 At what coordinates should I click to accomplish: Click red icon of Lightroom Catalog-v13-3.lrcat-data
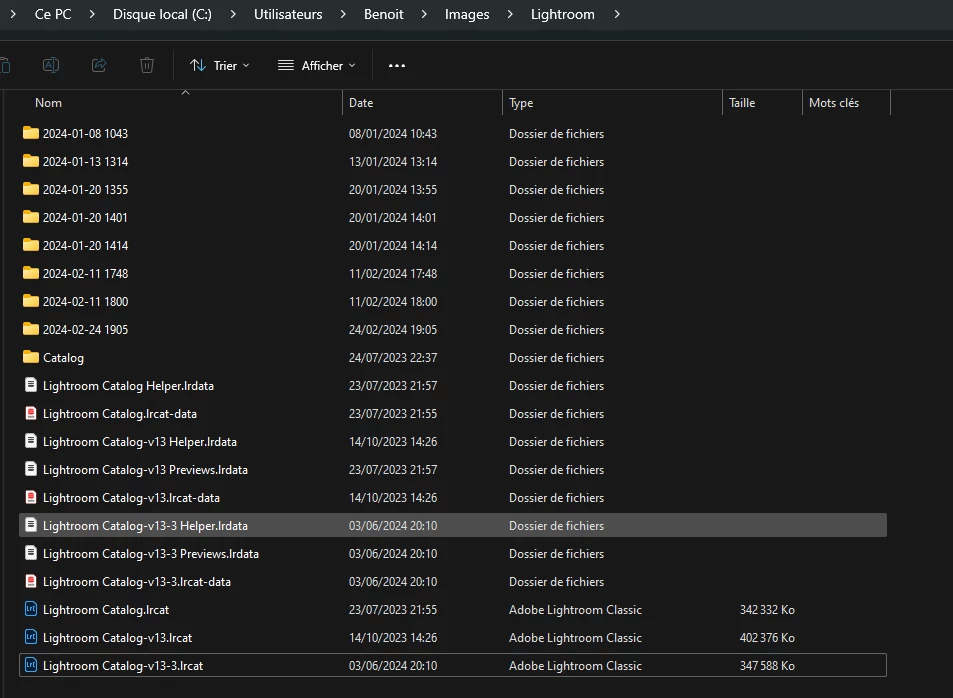[x=30, y=581]
